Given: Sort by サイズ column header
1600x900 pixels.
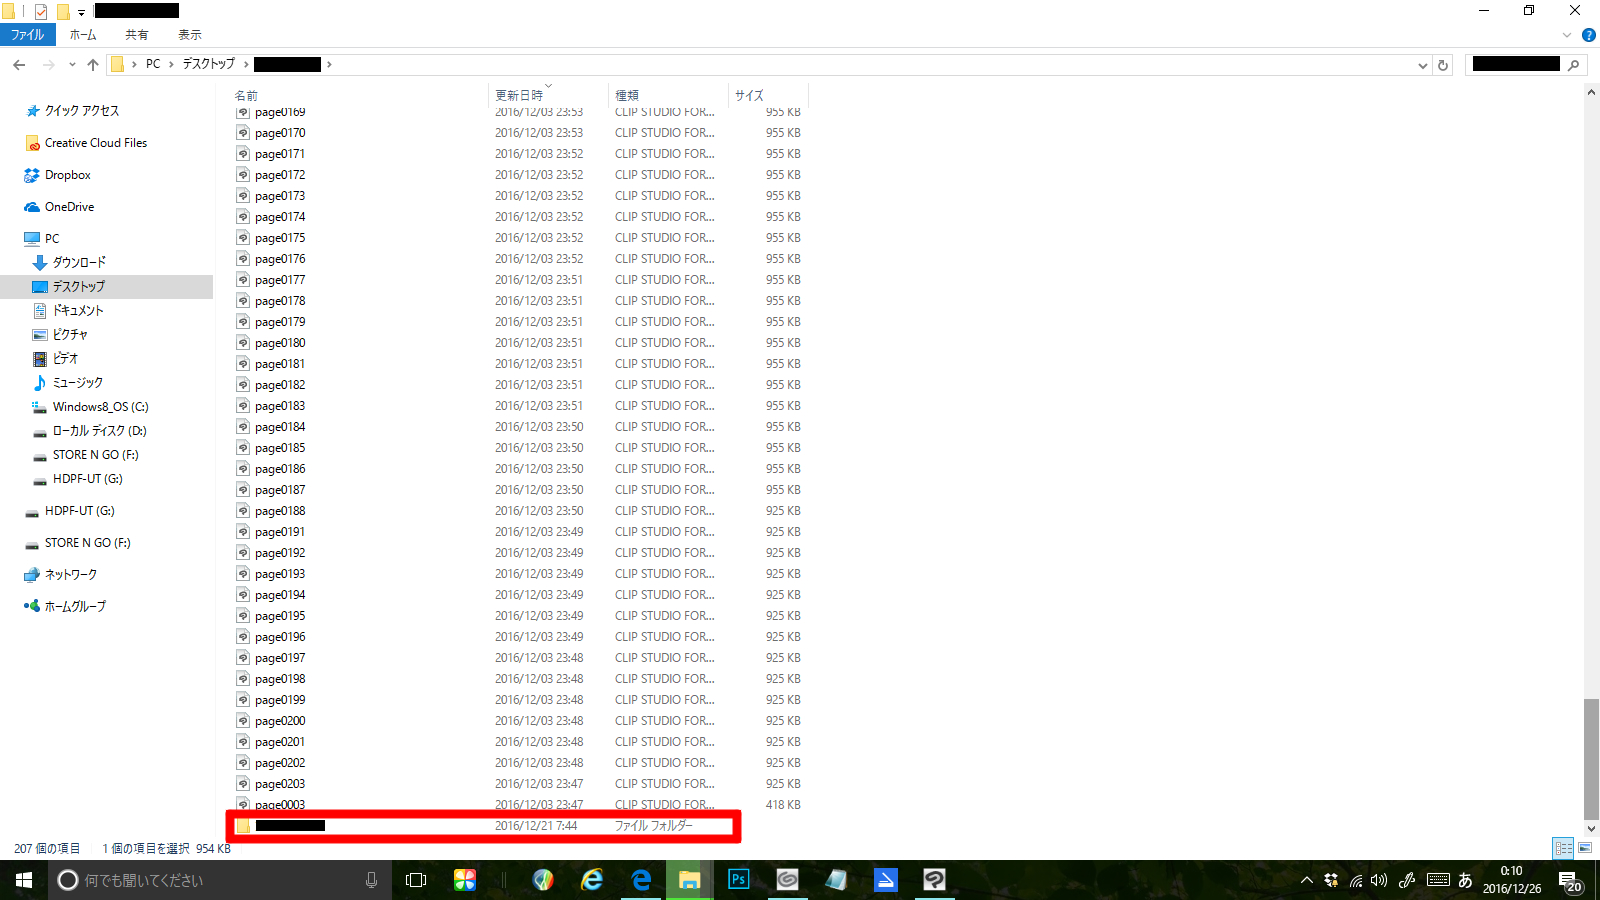Looking at the screenshot, I should point(749,95).
